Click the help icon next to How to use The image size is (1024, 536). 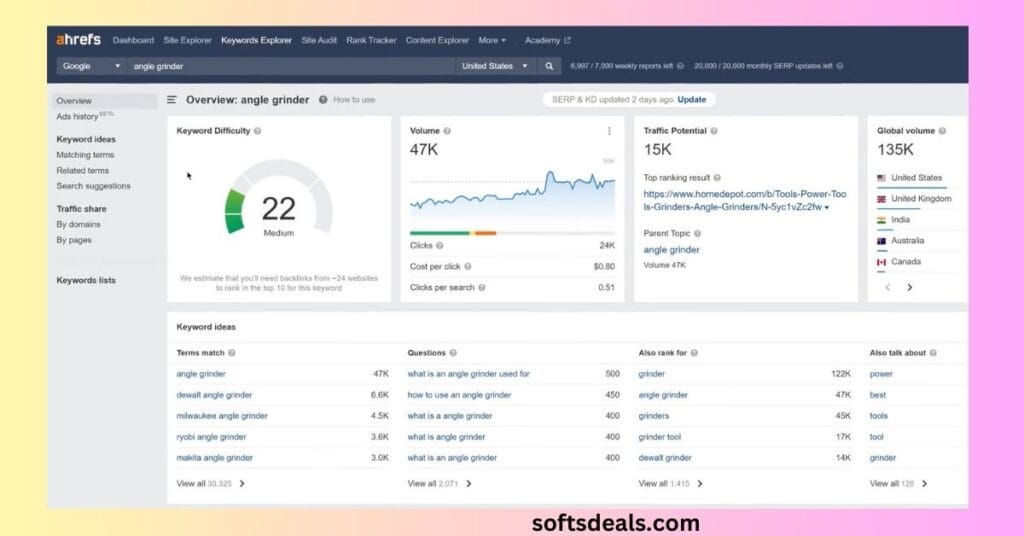323,100
